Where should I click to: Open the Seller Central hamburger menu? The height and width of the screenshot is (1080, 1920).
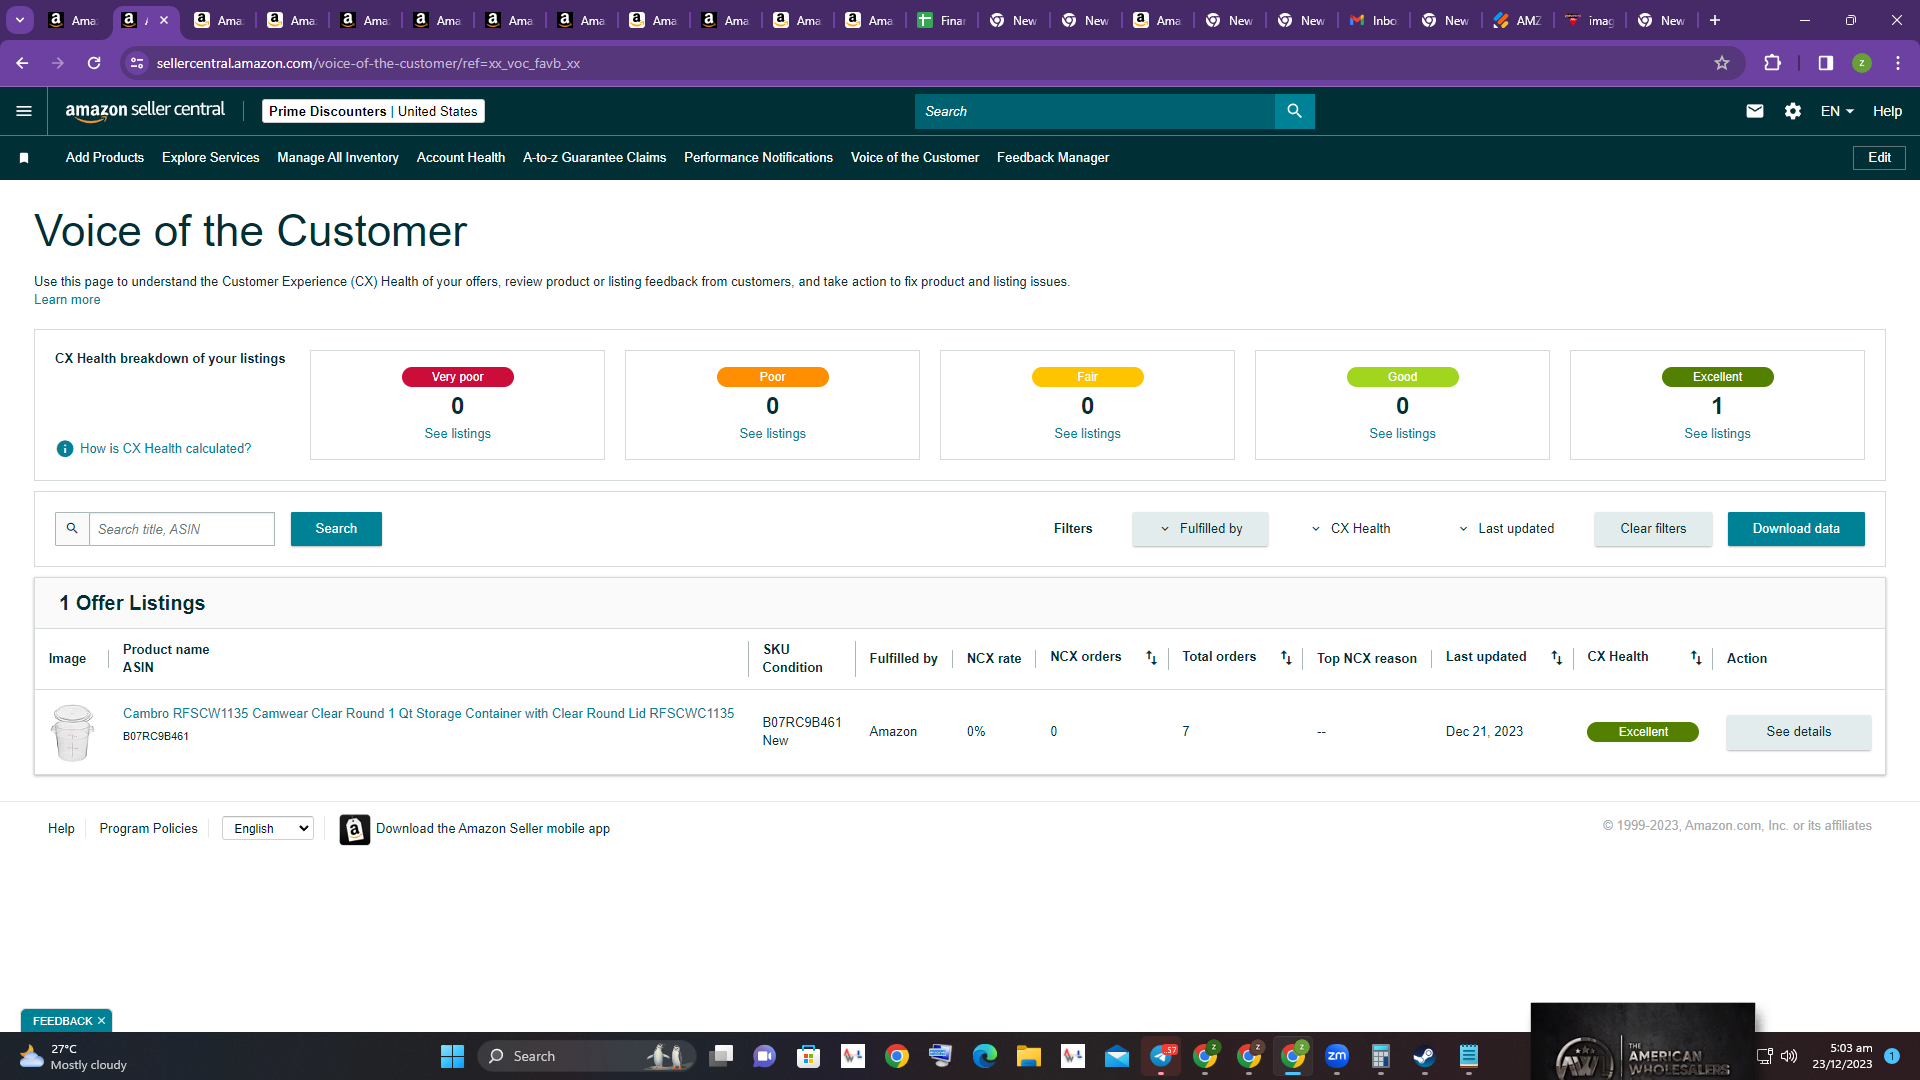tap(24, 111)
